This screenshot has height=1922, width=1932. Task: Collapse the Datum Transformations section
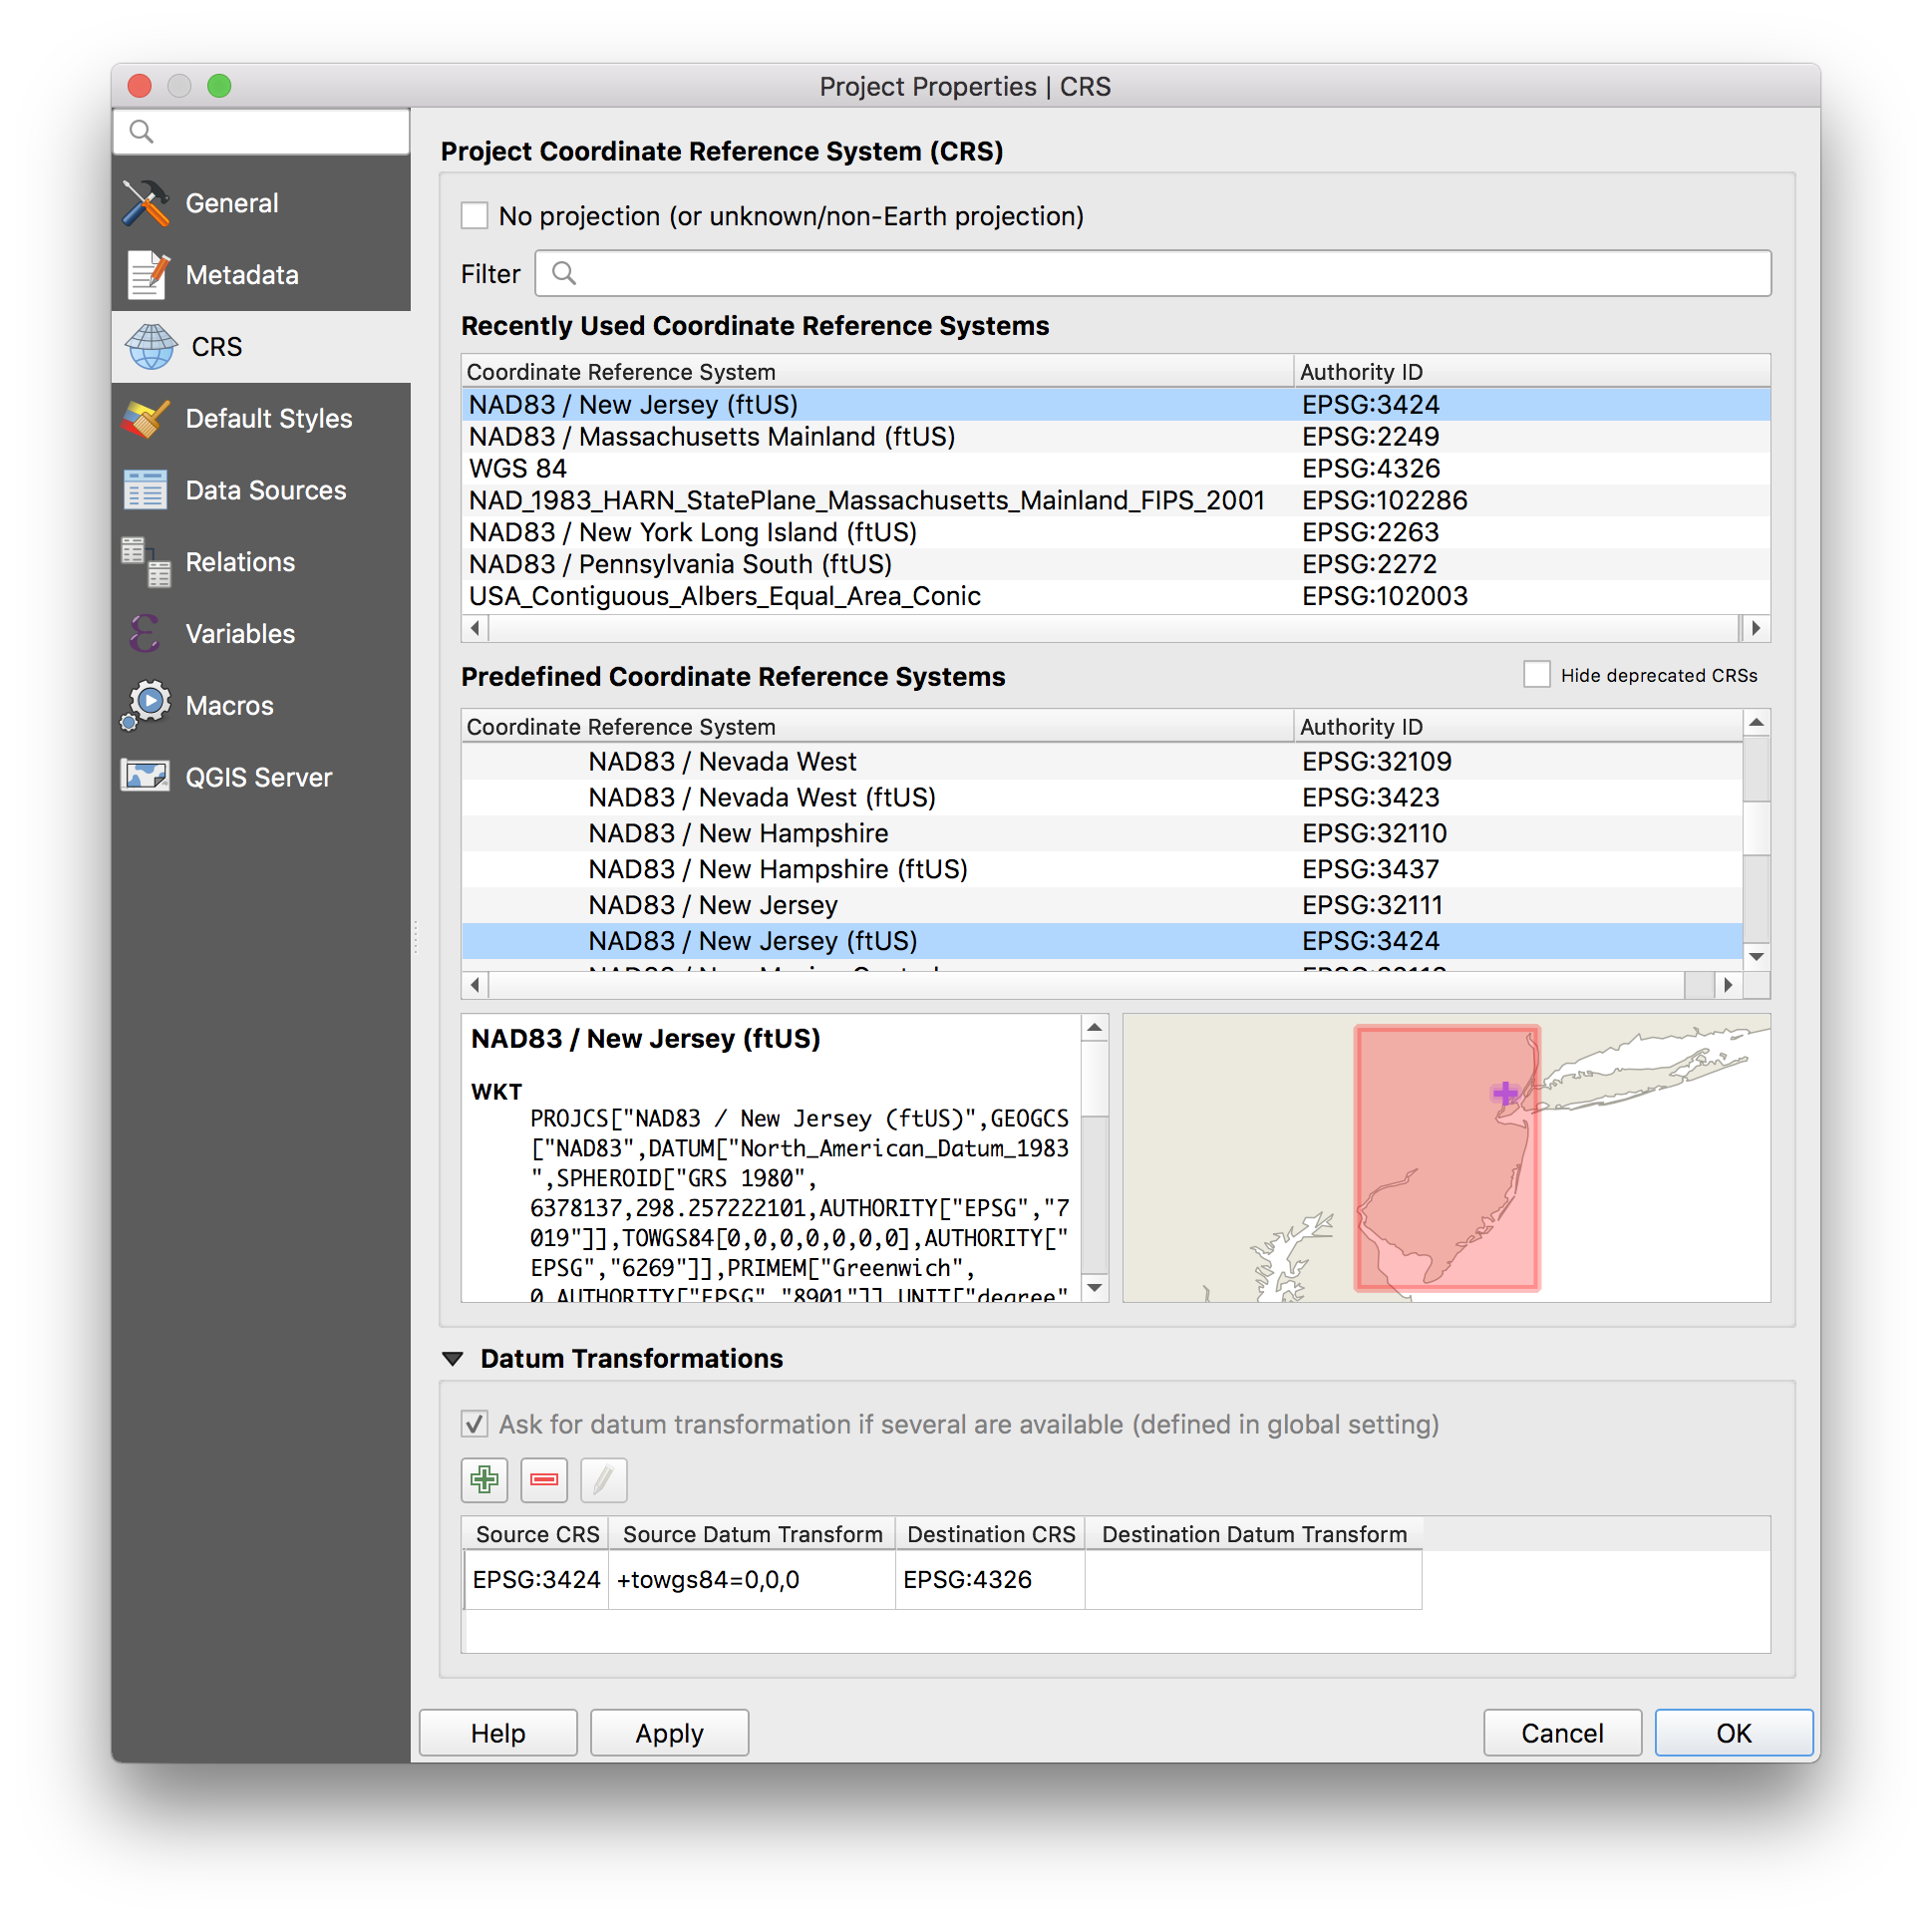(x=453, y=1359)
